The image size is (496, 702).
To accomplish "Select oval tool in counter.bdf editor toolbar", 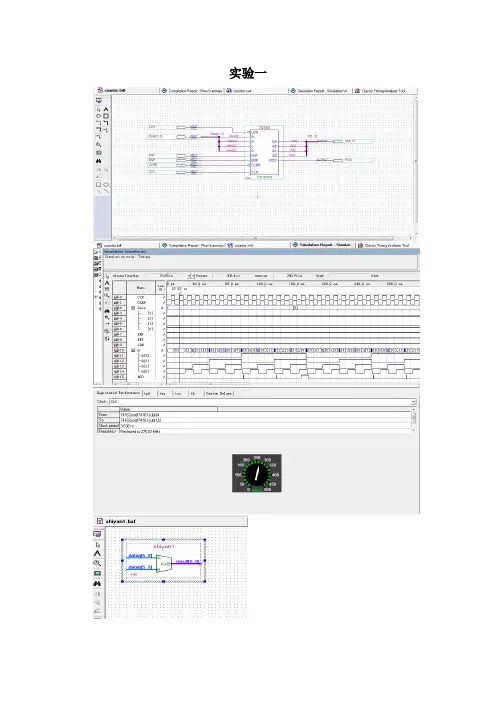I will (106, 184).
